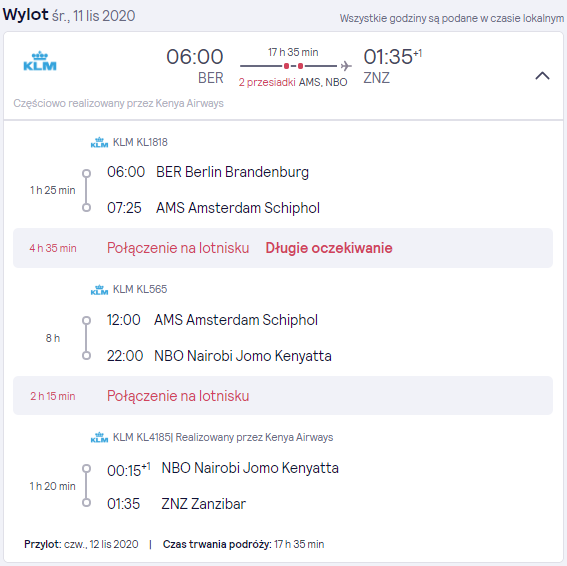Click the second red stopover dot
Image resolution: width=567 pixels, height=566 pixels.
tap(300, 66)
